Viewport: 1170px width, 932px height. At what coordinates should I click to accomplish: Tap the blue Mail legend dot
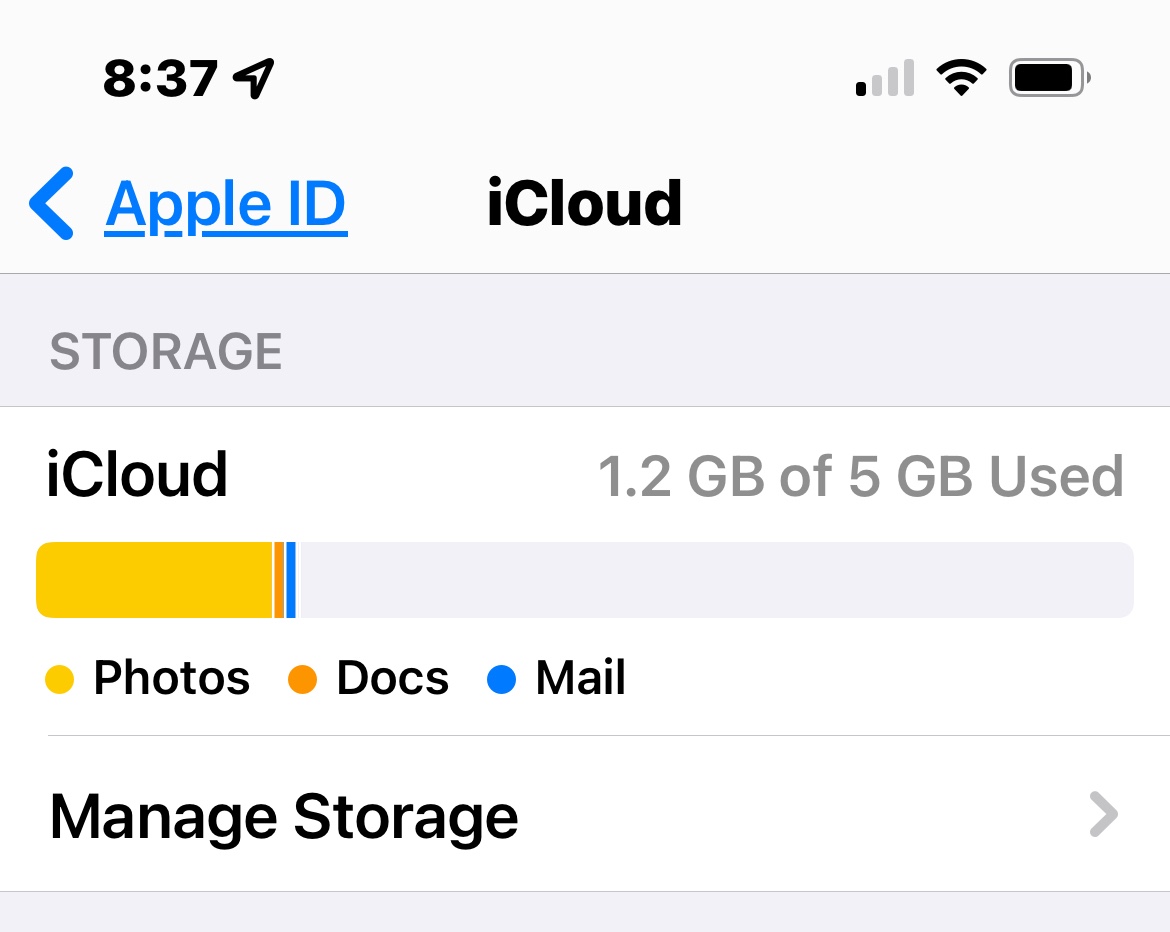pyautogui.click(x=501, y=680)
